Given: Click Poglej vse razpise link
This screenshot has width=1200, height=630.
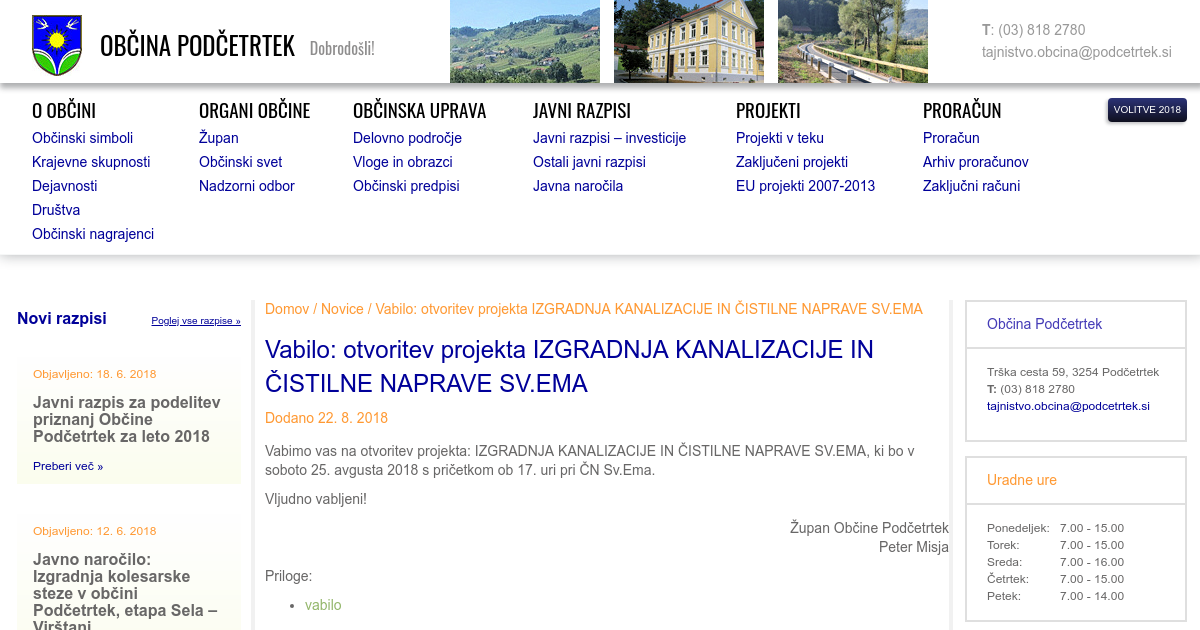Looking at the screenshot, I should [196, 321].
